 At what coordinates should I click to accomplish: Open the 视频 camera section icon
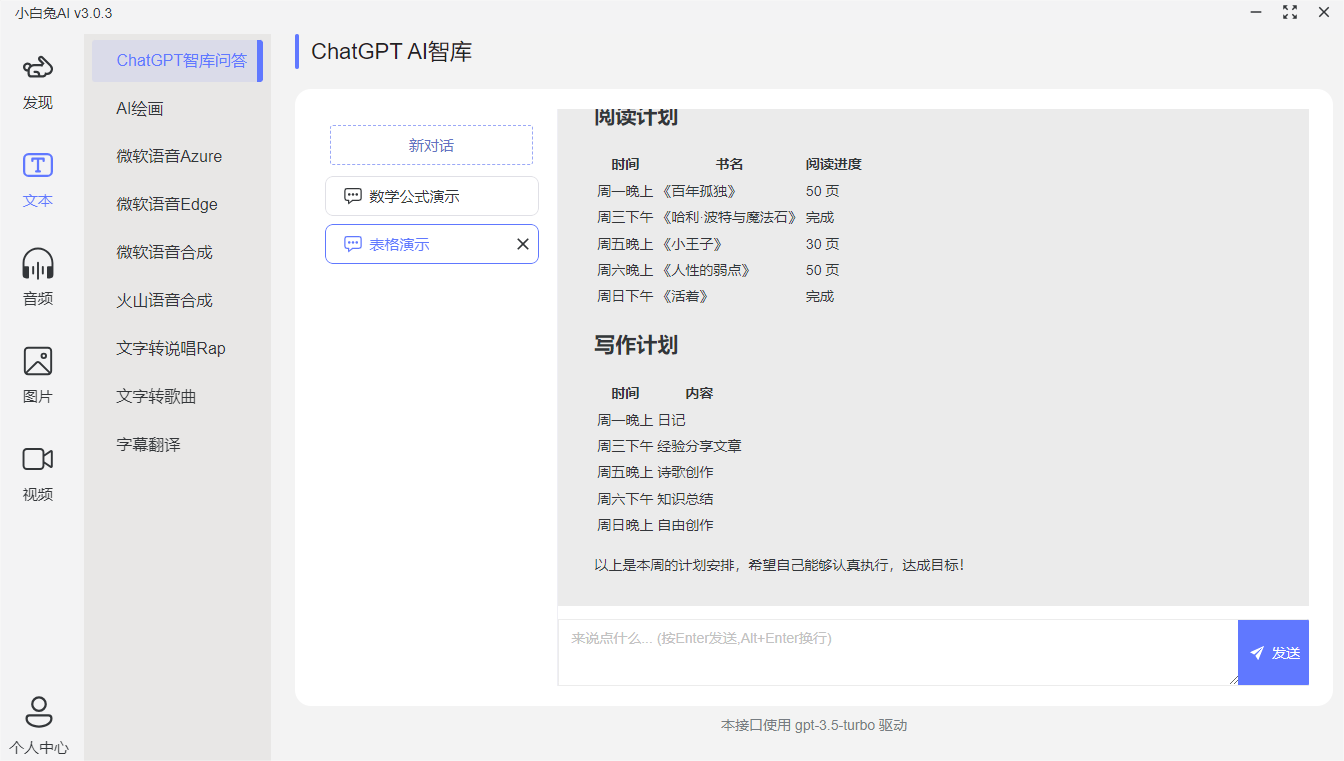tap(38, 459)
